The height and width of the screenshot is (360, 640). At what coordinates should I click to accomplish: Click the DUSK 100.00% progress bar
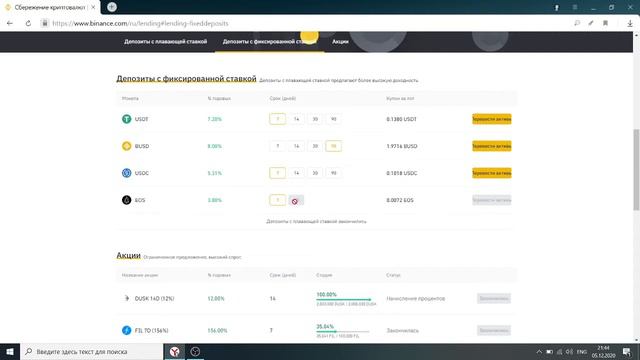(x=344, y=300)
